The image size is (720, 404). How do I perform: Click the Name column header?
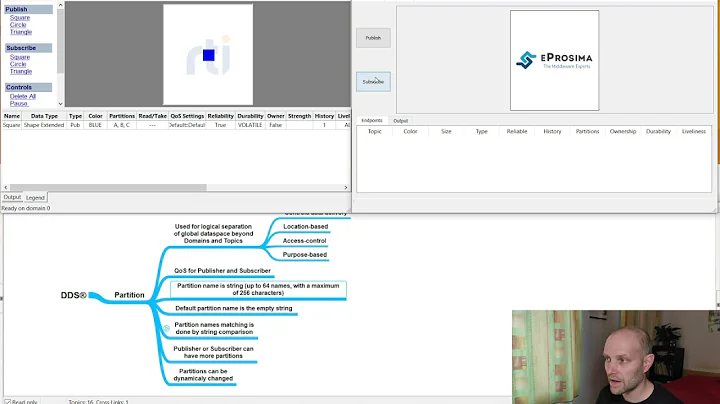[x=11, y=116]
